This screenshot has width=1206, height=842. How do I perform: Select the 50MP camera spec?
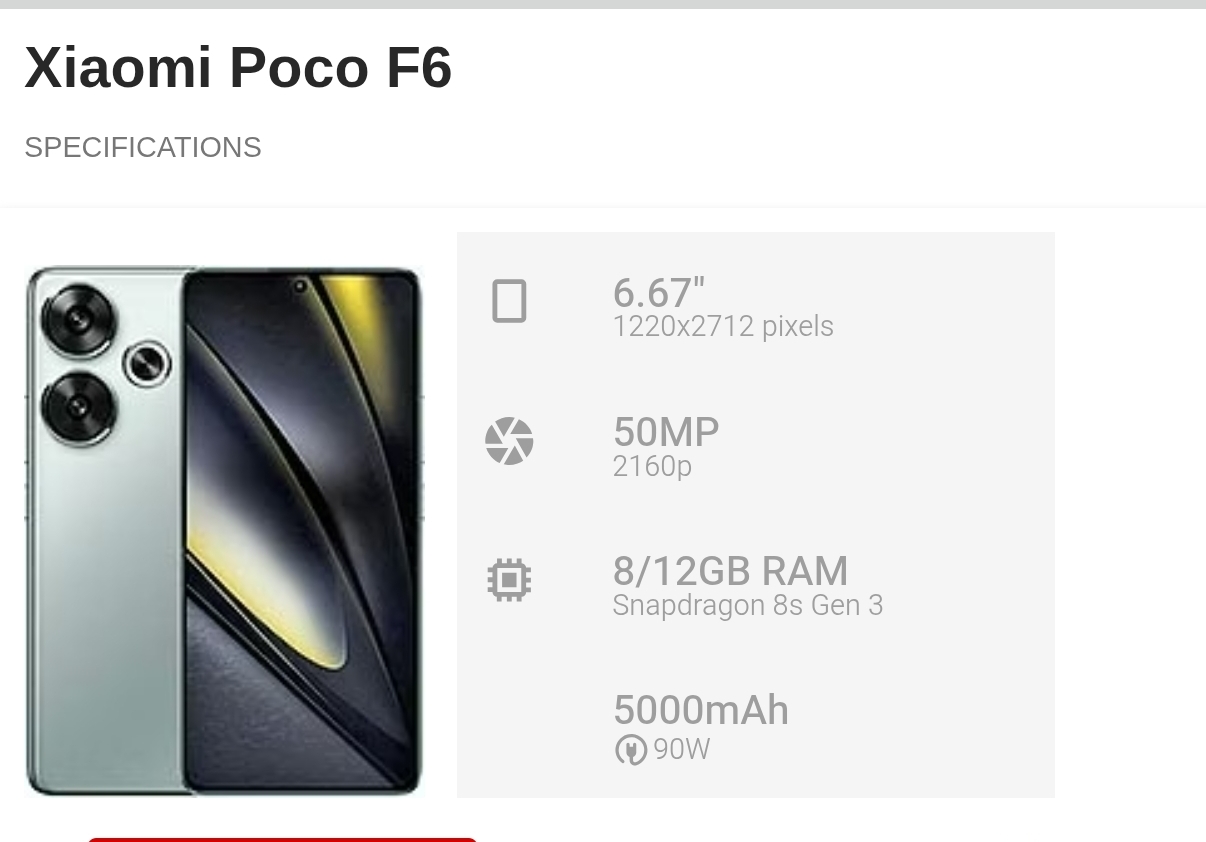[x=665, y=432]
